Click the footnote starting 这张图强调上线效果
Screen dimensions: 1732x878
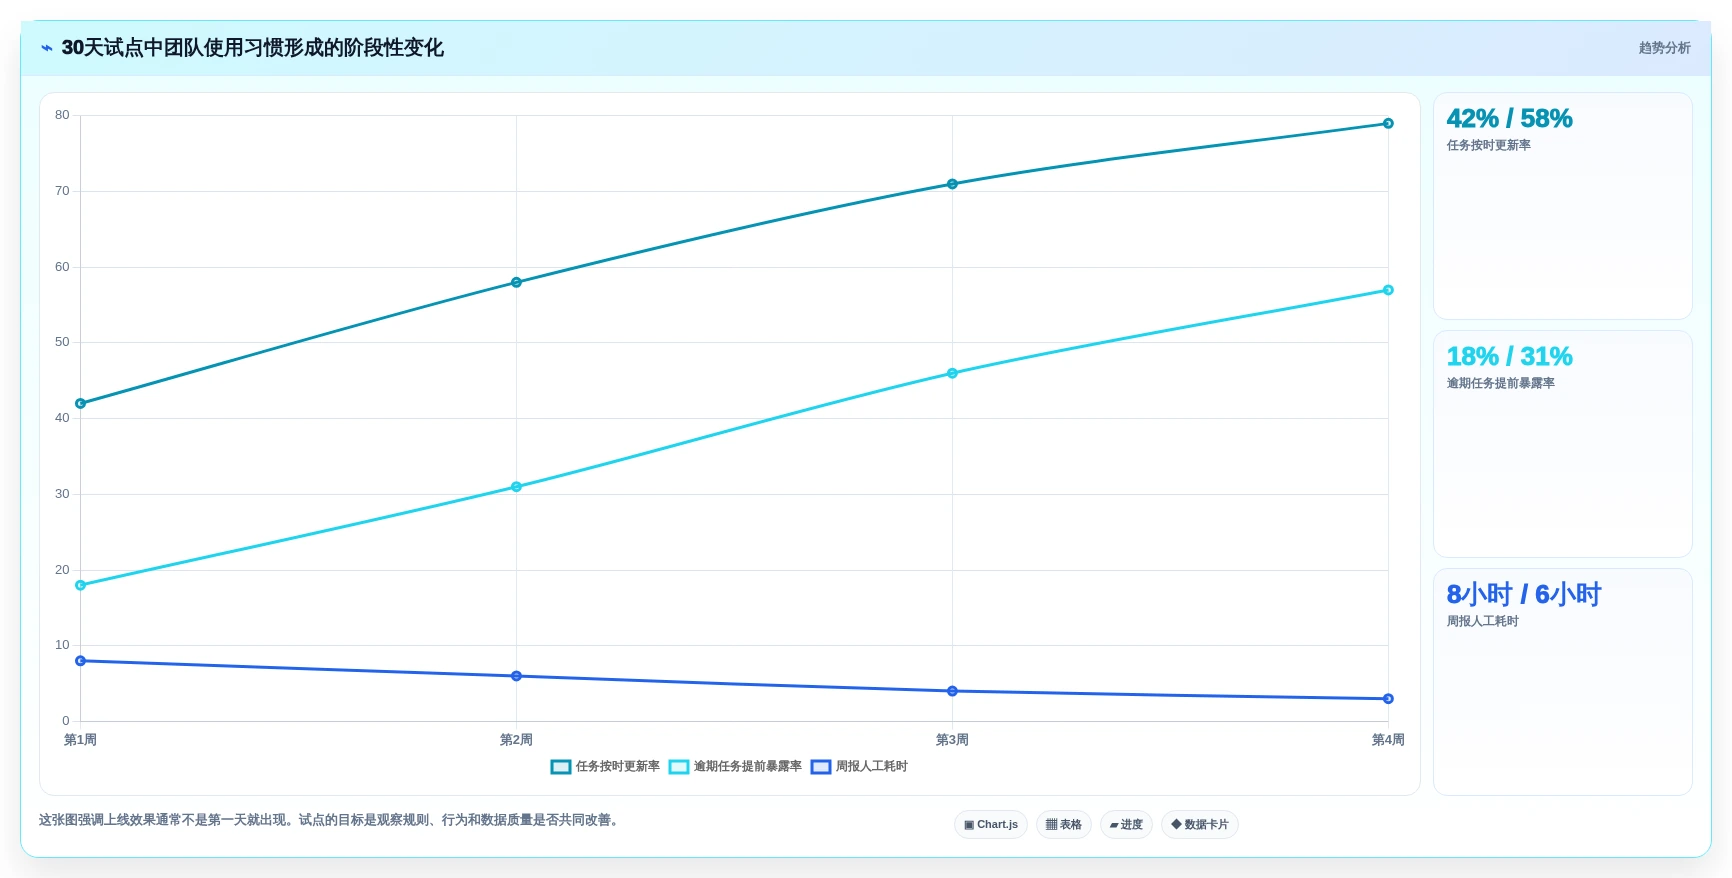(331, 820)
